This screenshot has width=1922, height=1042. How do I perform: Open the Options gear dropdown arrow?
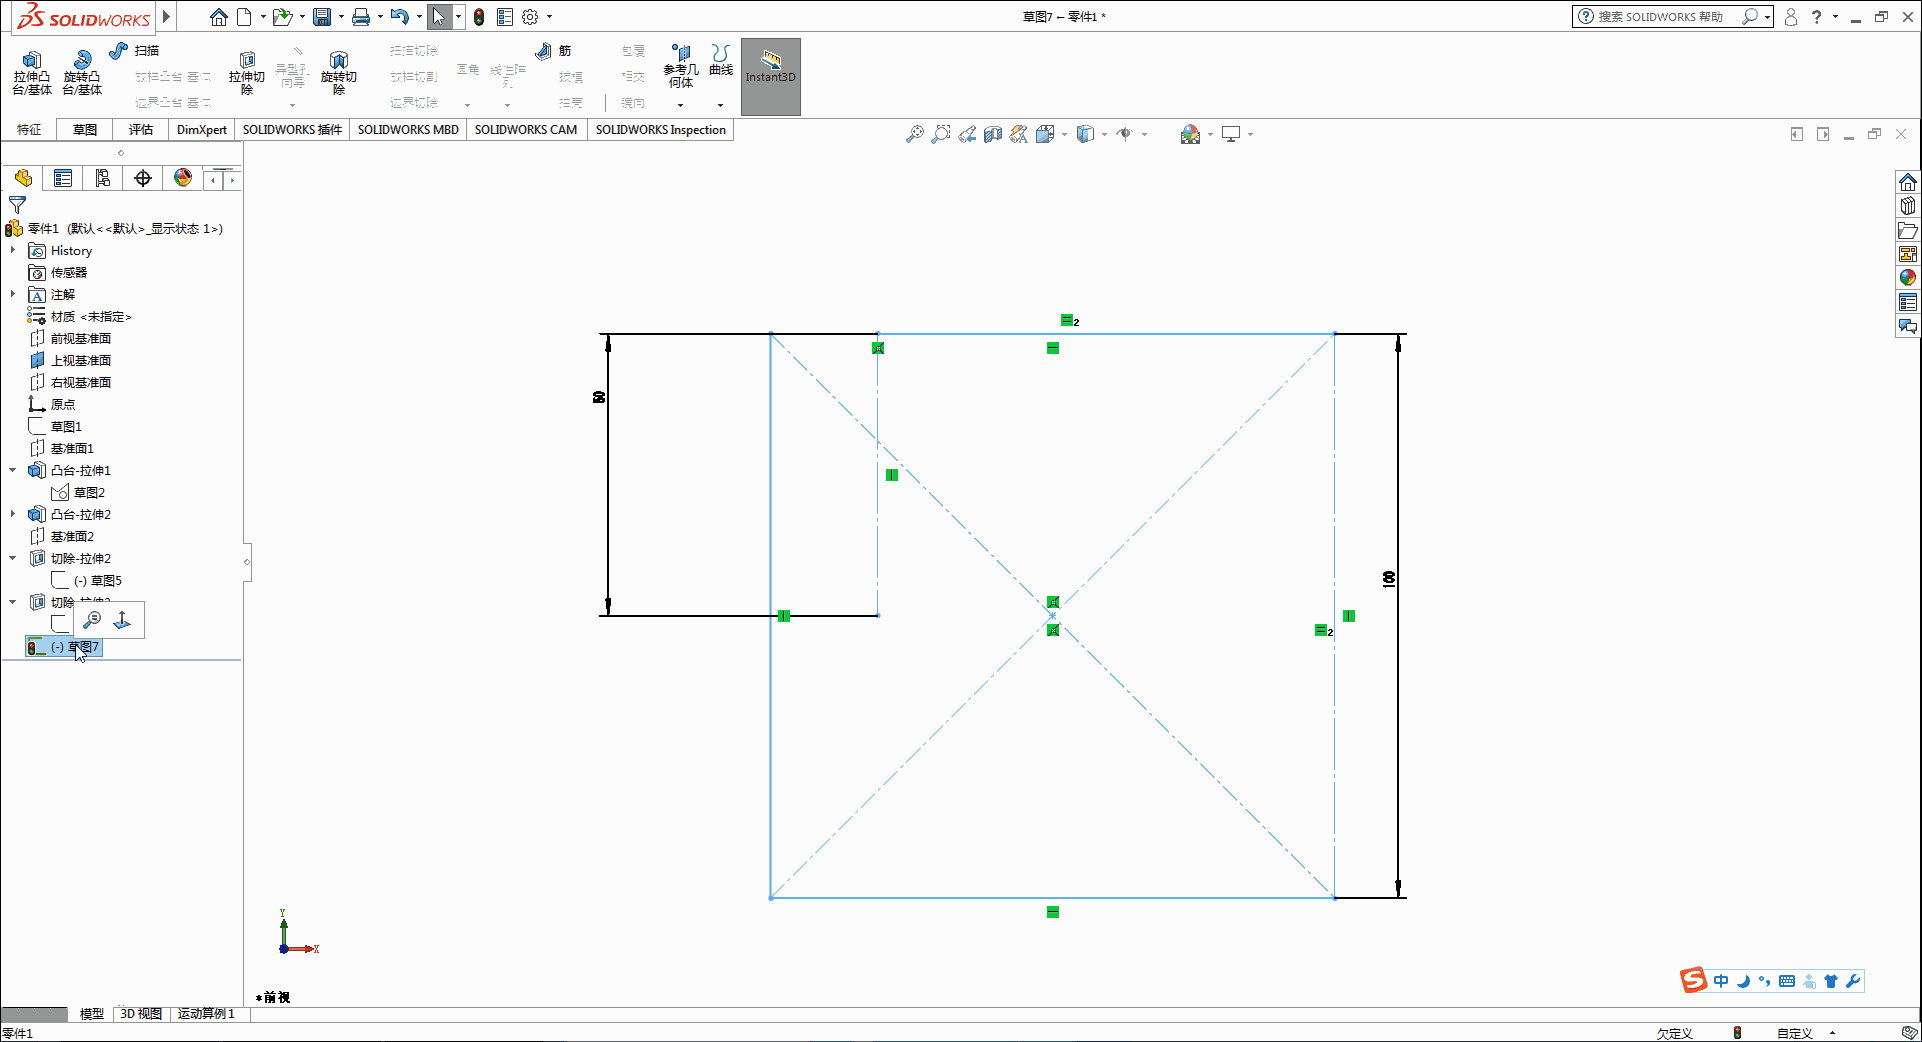click(549, 17)
